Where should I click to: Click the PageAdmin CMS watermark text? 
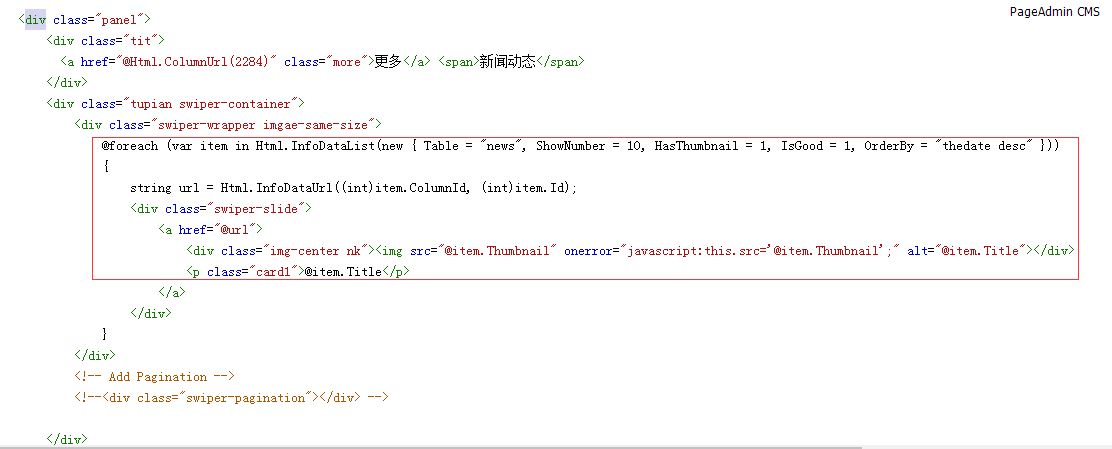click(x=1053, y=12)
